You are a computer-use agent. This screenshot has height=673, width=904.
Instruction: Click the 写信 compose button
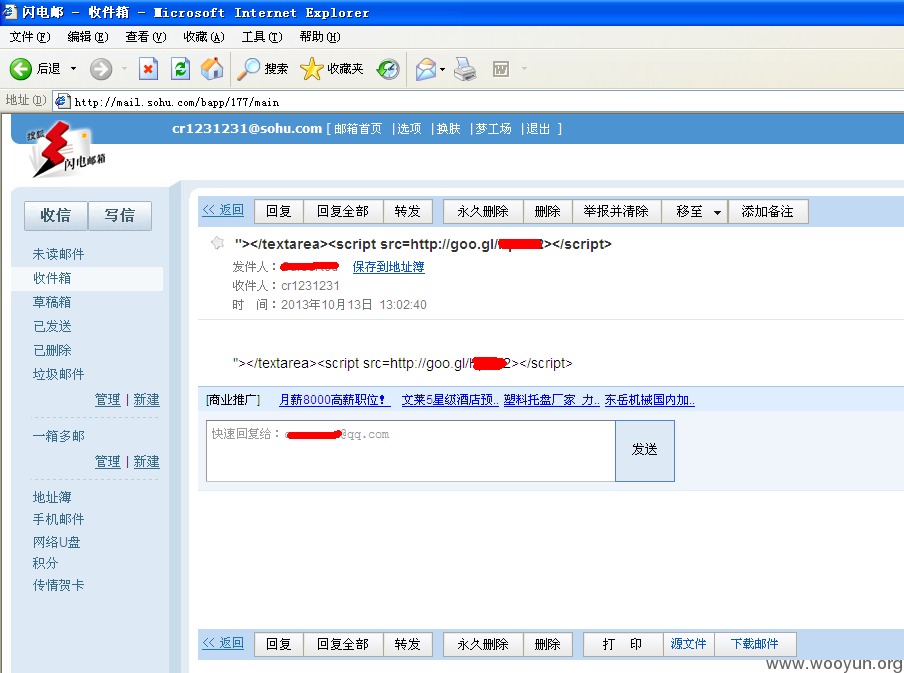click(120, 216)
